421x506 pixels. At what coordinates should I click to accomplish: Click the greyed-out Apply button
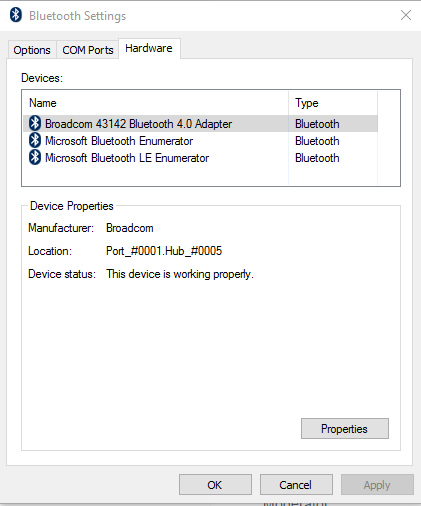(x=377, y=485)
